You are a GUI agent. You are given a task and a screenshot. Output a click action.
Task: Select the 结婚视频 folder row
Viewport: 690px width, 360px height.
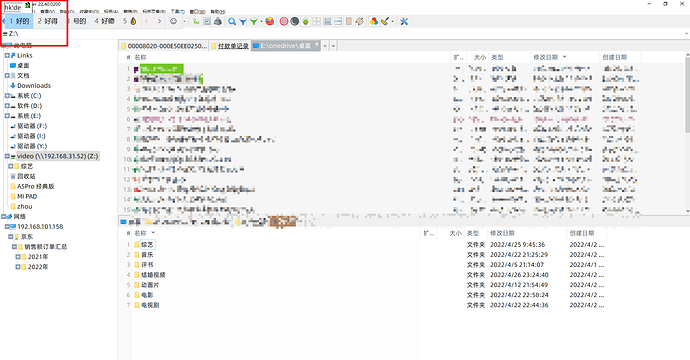(153, 275)
